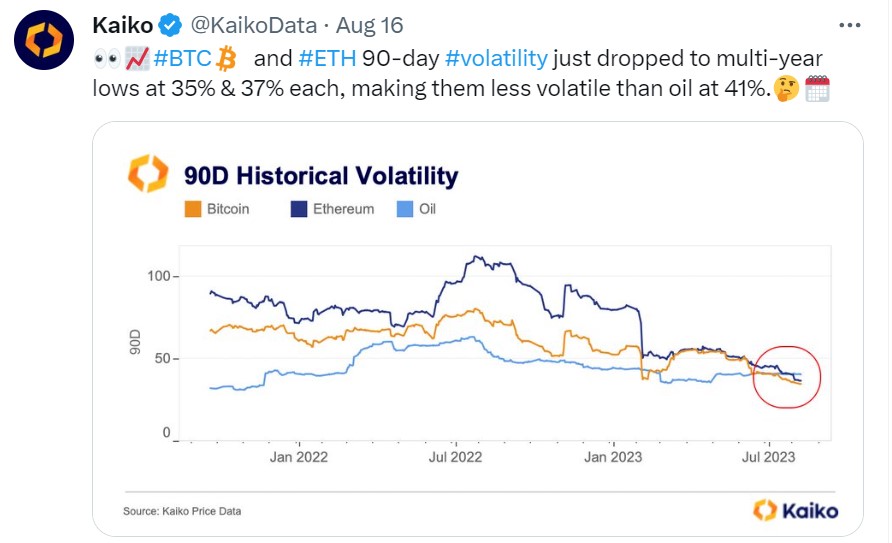
Task: Click the dark blue Ethereum legend swatch
Action: (x=299, y=209)
